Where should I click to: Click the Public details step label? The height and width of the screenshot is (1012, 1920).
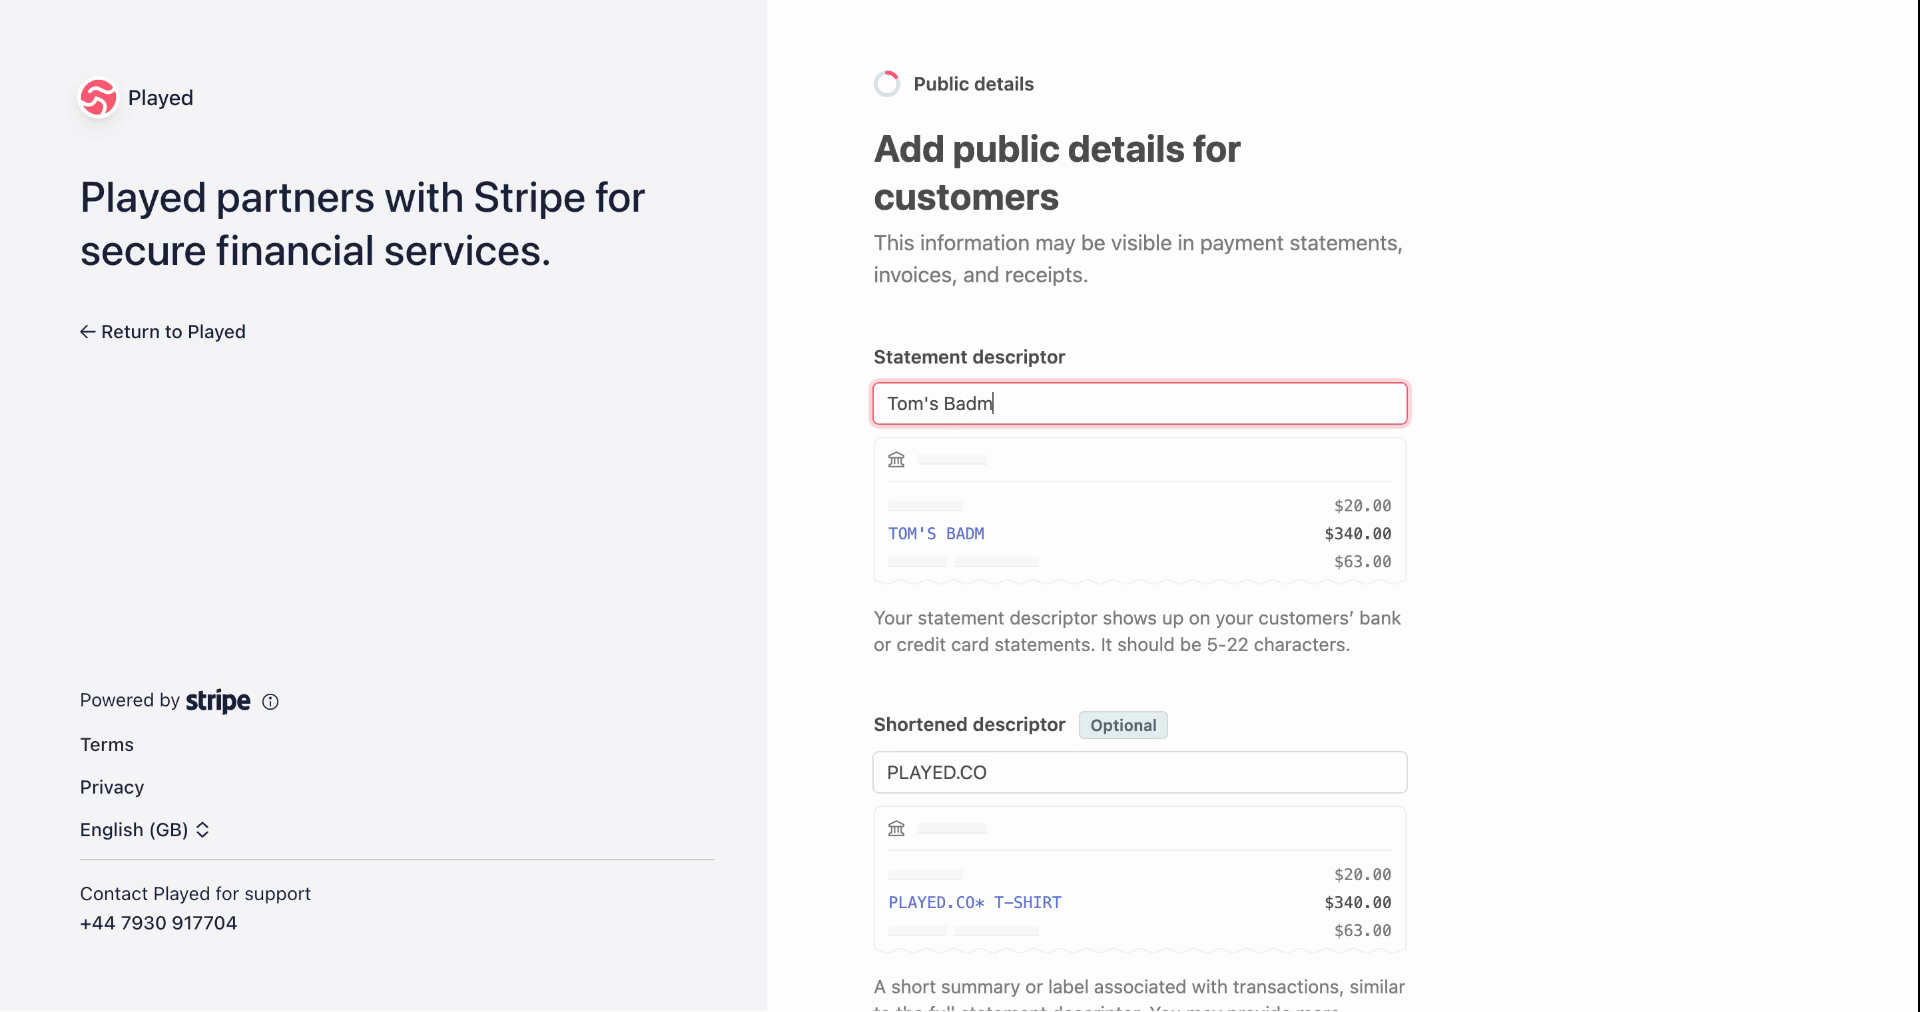pos(974,84)
